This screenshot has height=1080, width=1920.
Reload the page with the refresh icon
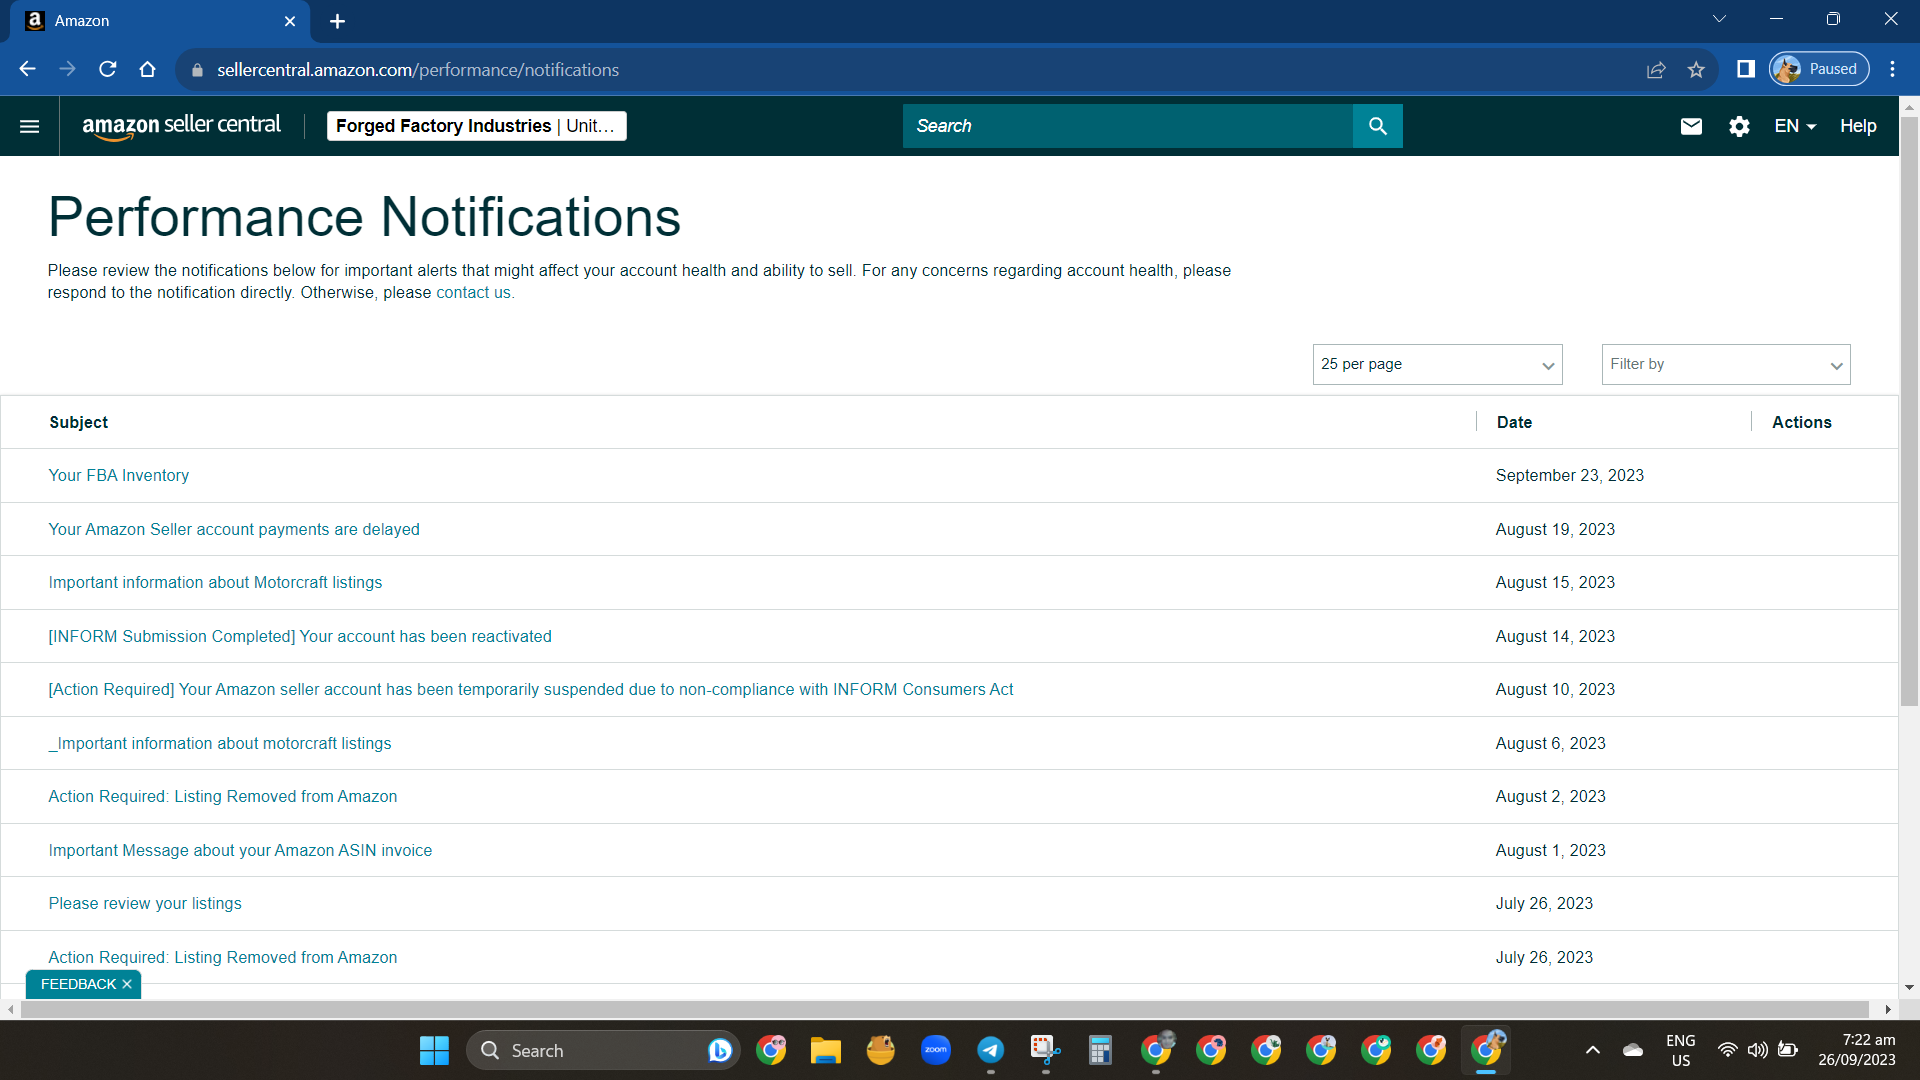(107, 69)
